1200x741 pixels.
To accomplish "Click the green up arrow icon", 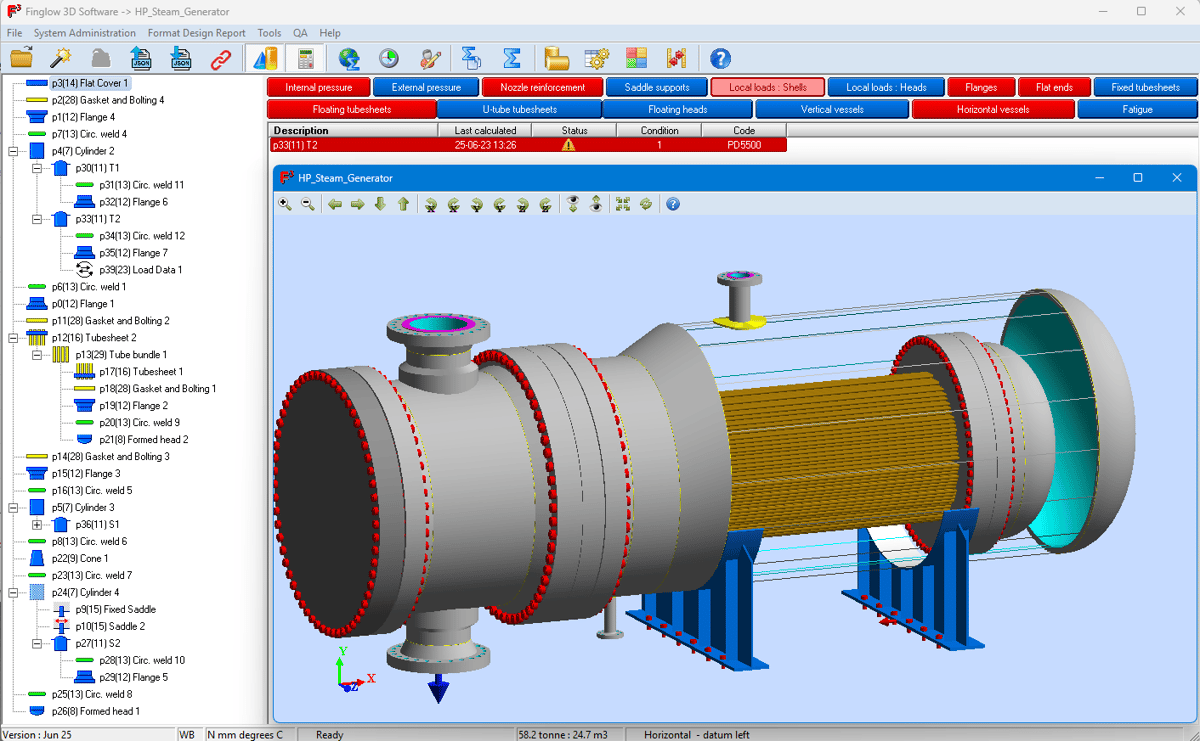I will point(403,204).
